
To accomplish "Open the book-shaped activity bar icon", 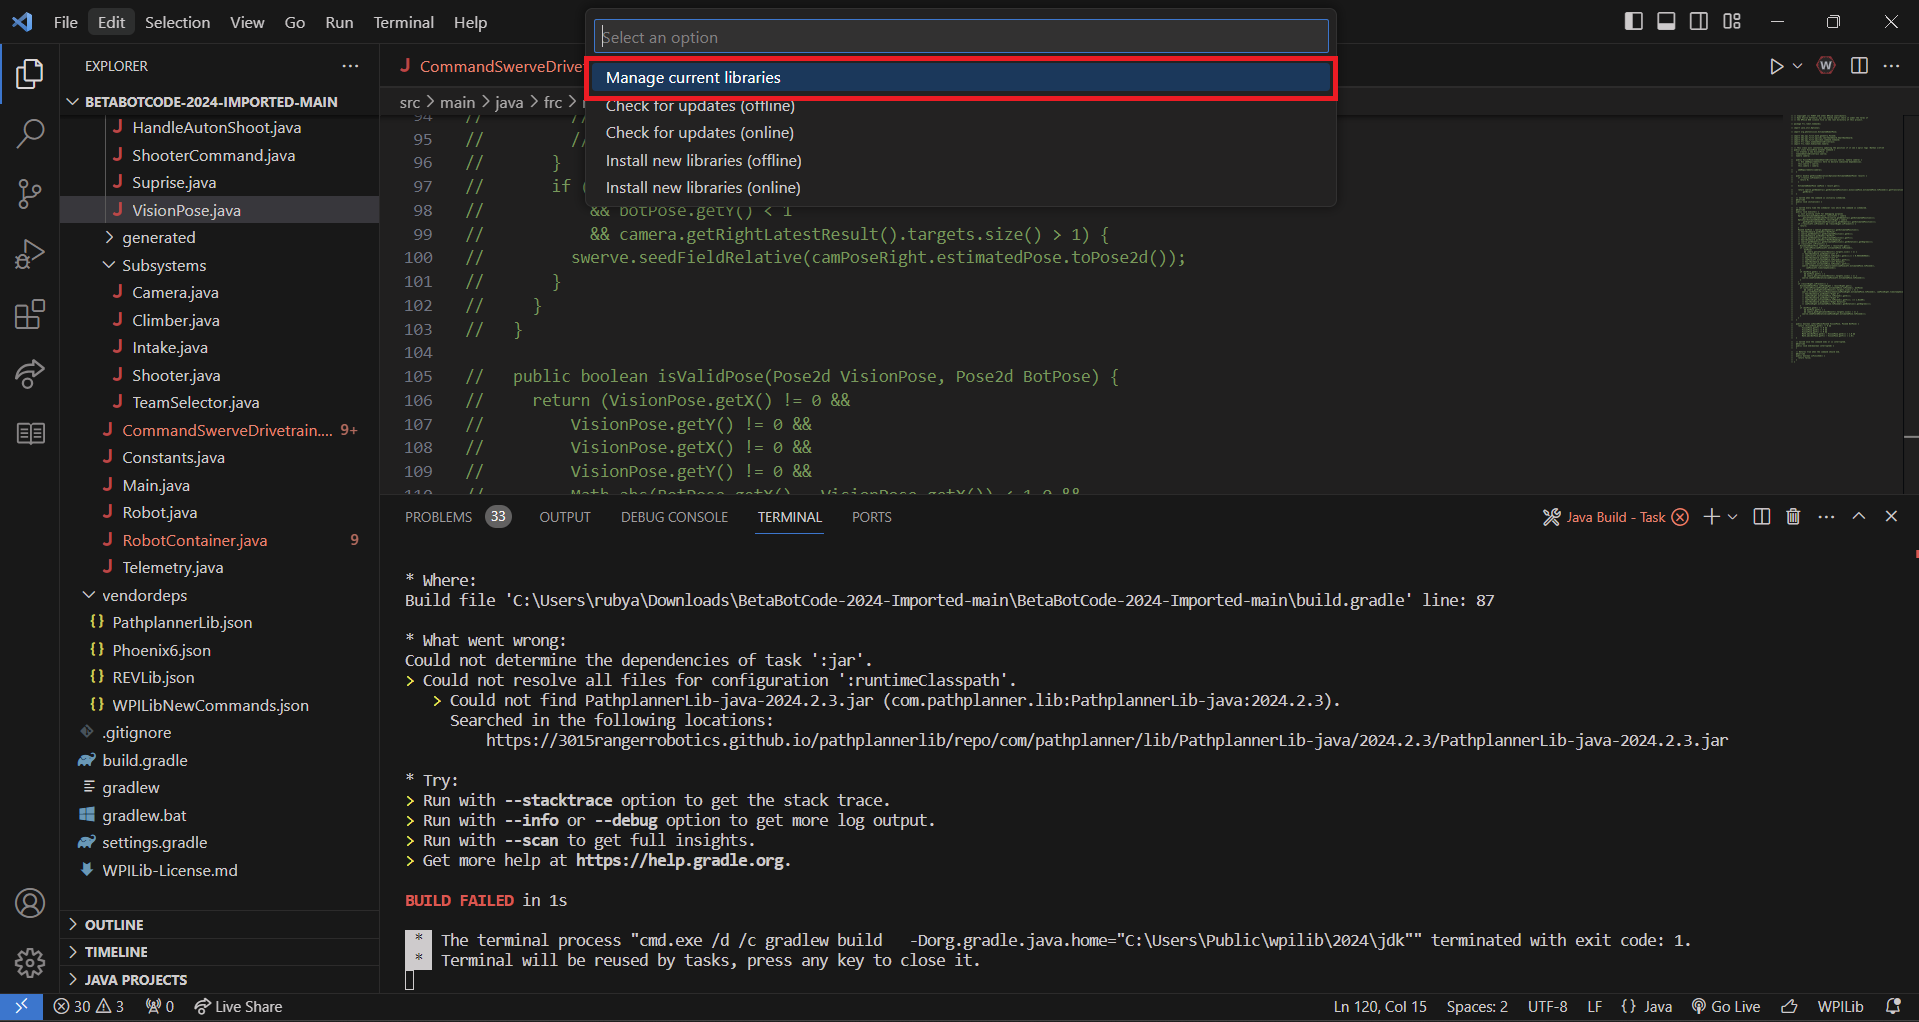I will point(30,434).
